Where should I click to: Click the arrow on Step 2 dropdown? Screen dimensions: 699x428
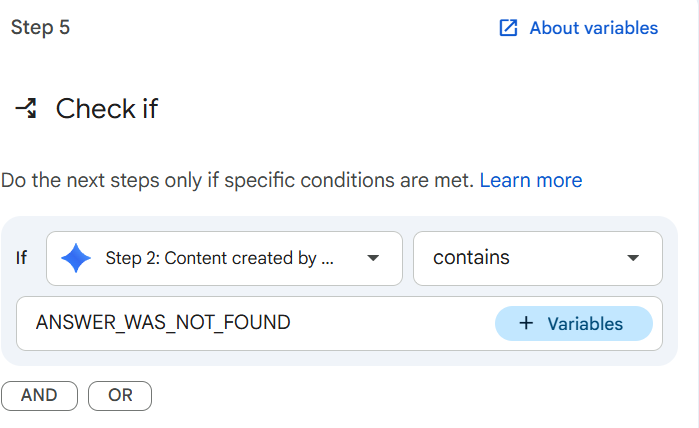point(373,258)
